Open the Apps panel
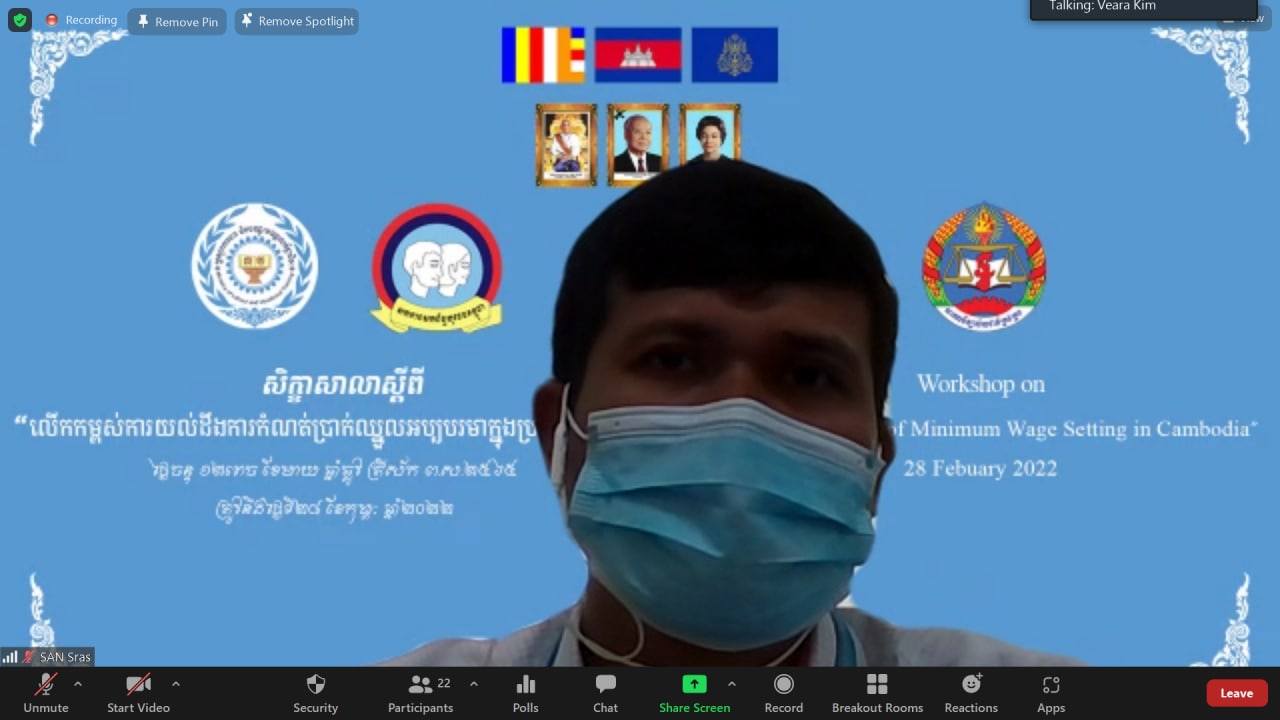 click(1050, 693)
